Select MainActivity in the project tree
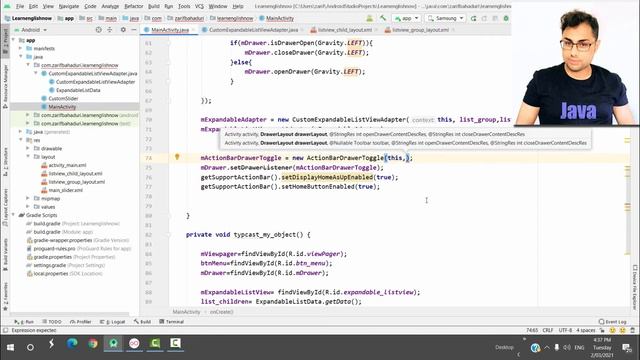 [62, 107]
